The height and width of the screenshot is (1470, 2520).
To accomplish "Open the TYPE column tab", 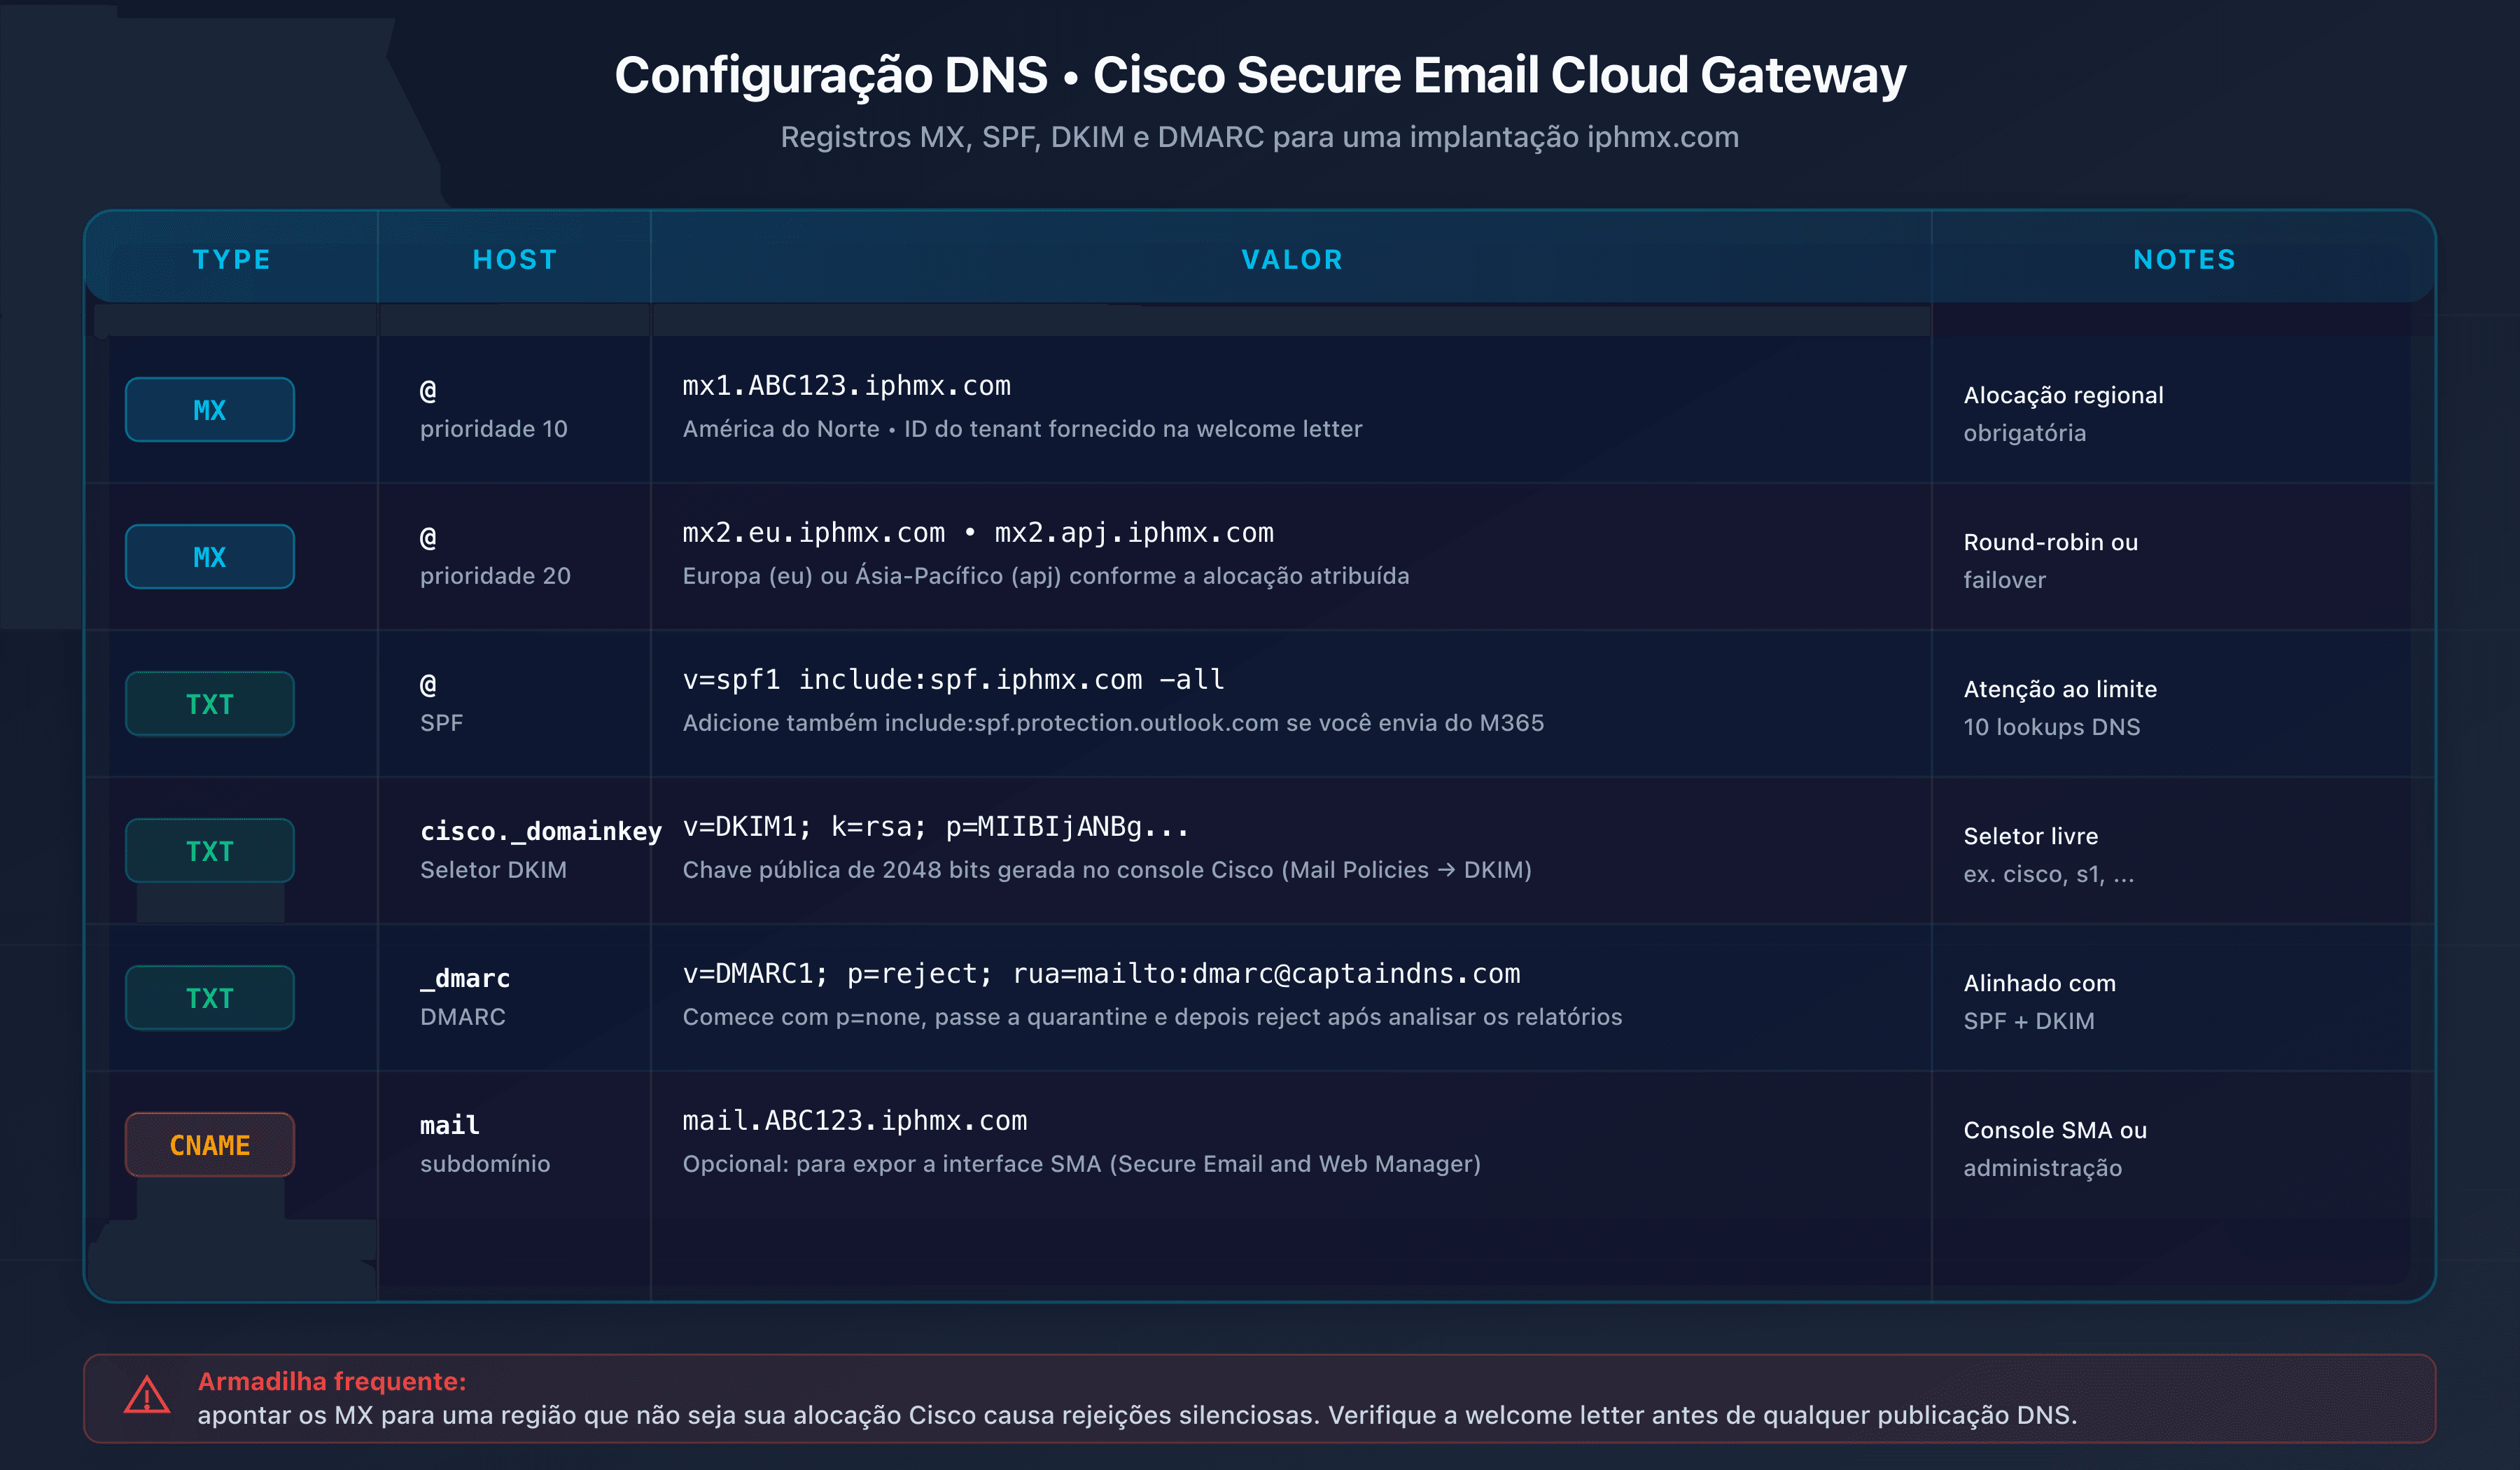I will (x=232, y=259).
